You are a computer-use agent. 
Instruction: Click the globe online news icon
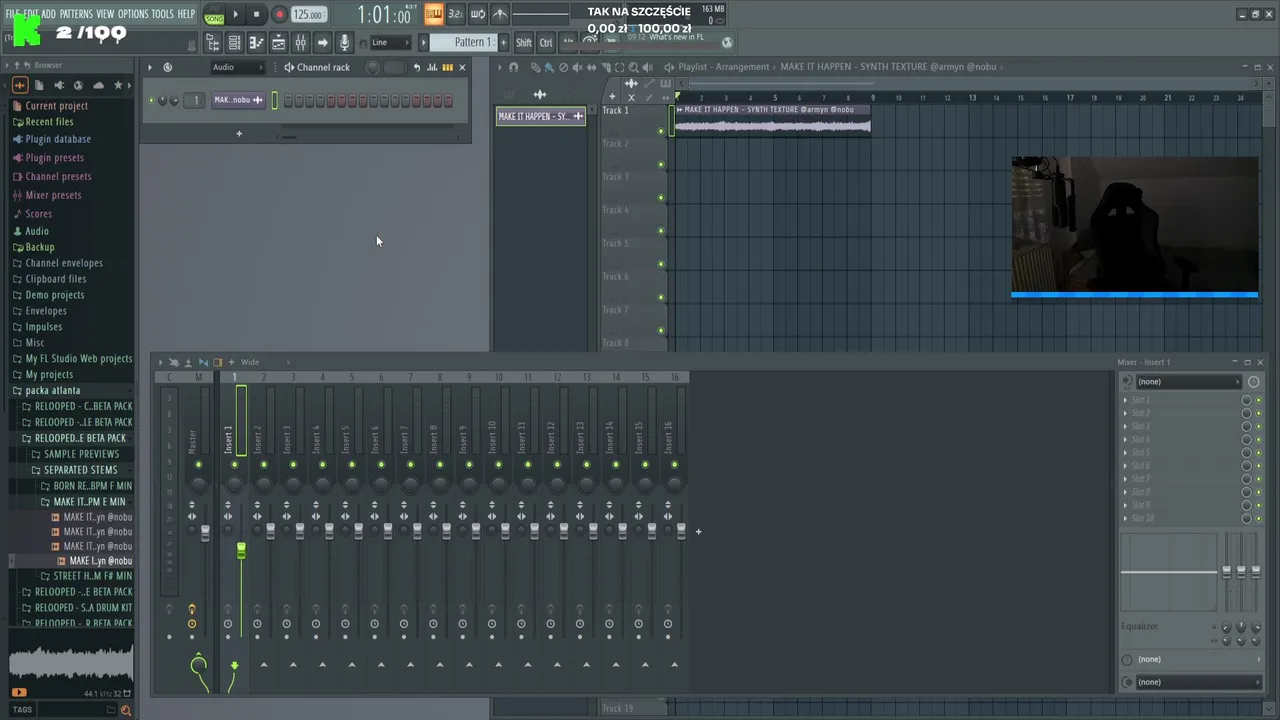(727, 42)
